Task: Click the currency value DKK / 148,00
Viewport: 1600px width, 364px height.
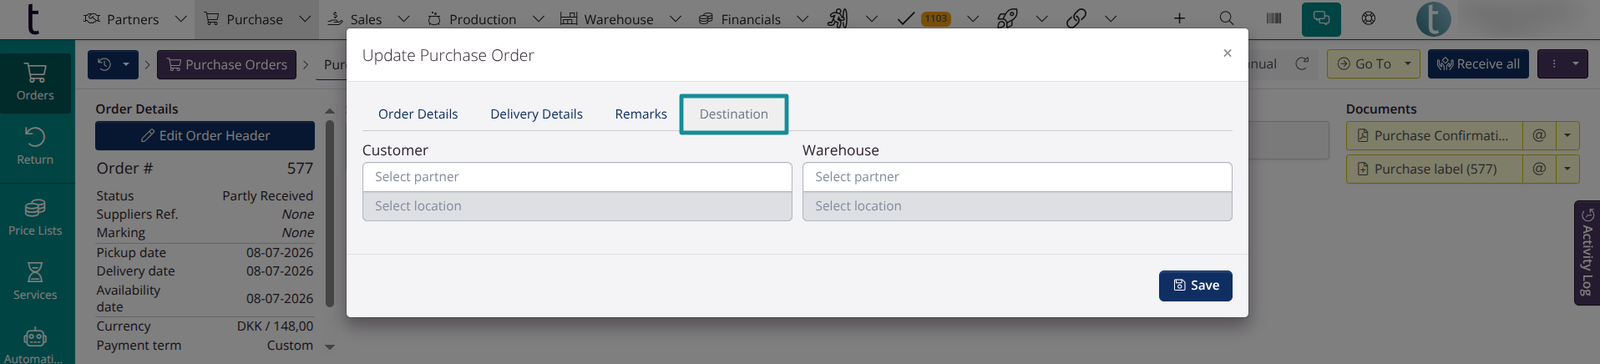Action: coord(275,326)
